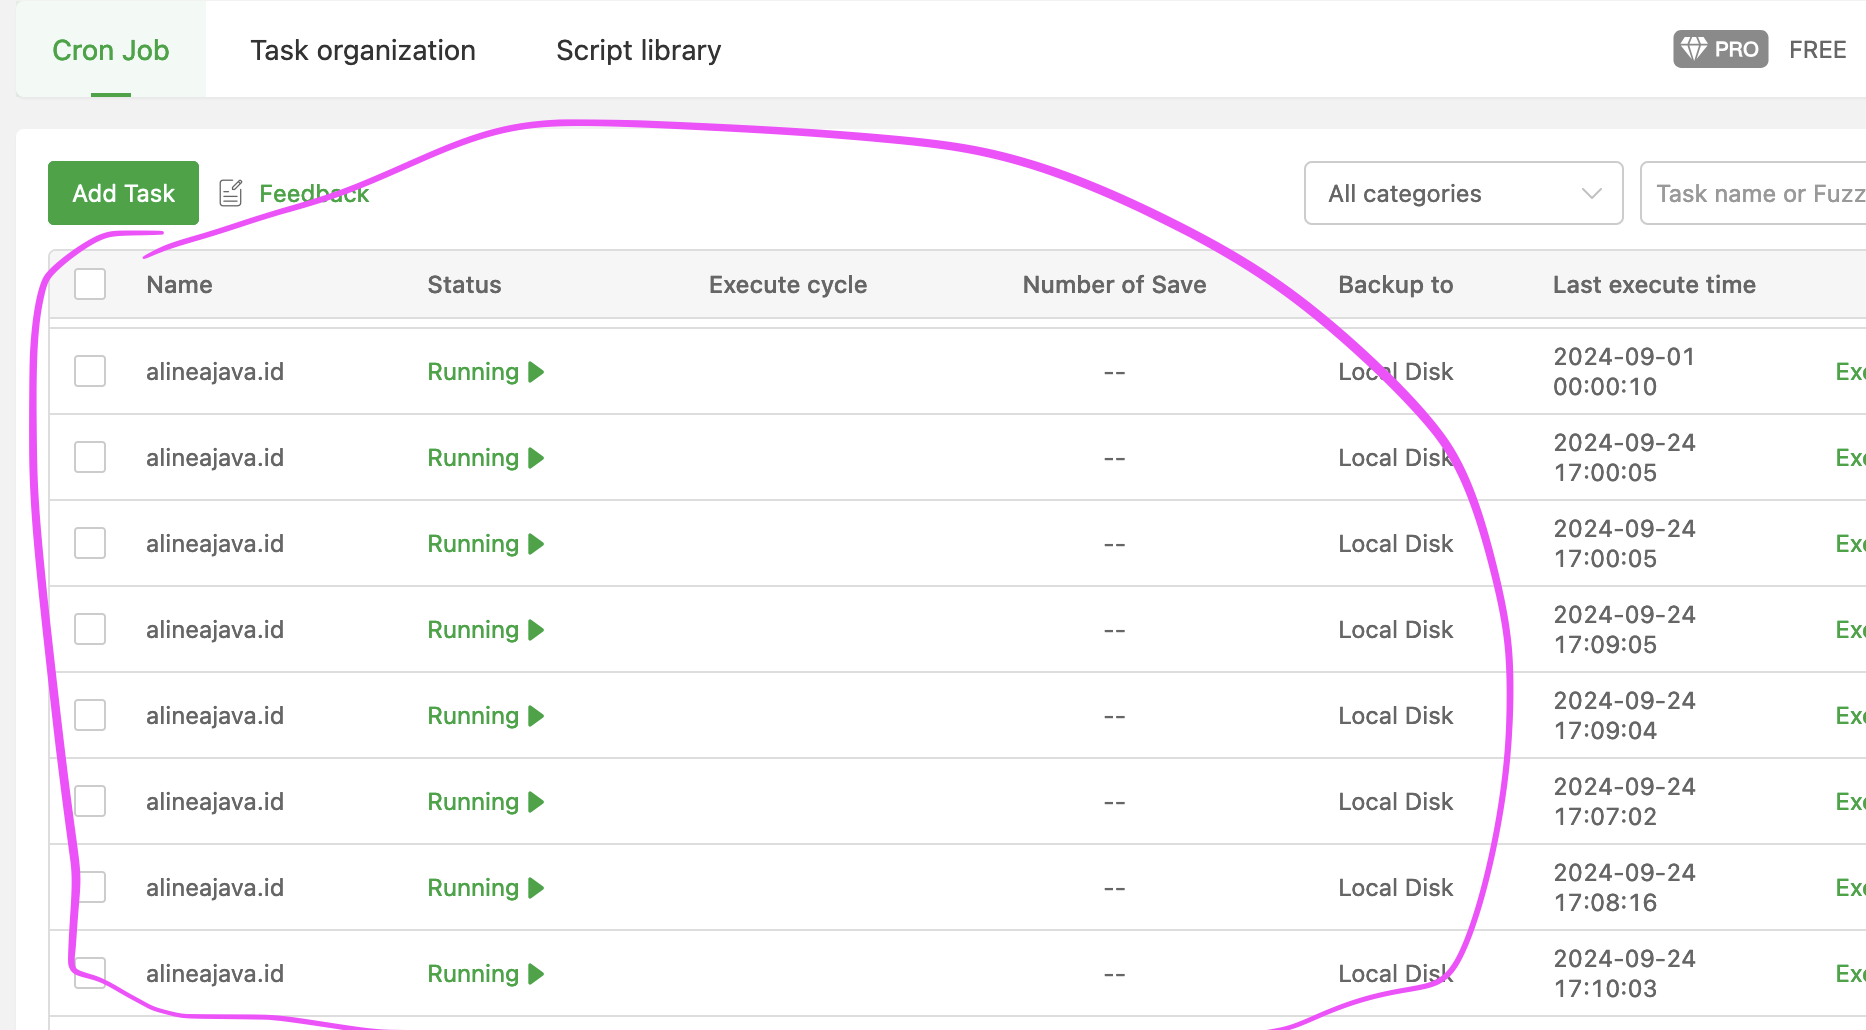
Task: Click the Feedback edit note icon
Action: (x=231, y=193)
